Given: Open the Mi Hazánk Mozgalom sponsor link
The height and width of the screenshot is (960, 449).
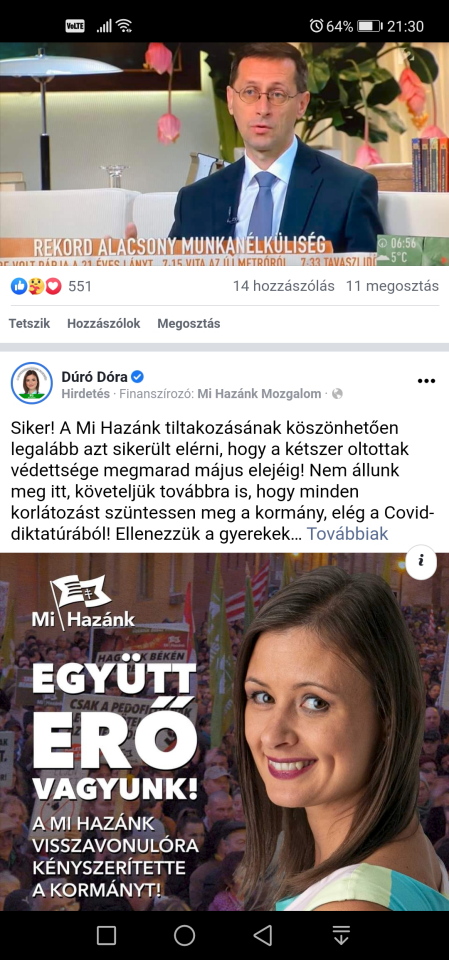Looking at the screenshot, I should point(259,394).
